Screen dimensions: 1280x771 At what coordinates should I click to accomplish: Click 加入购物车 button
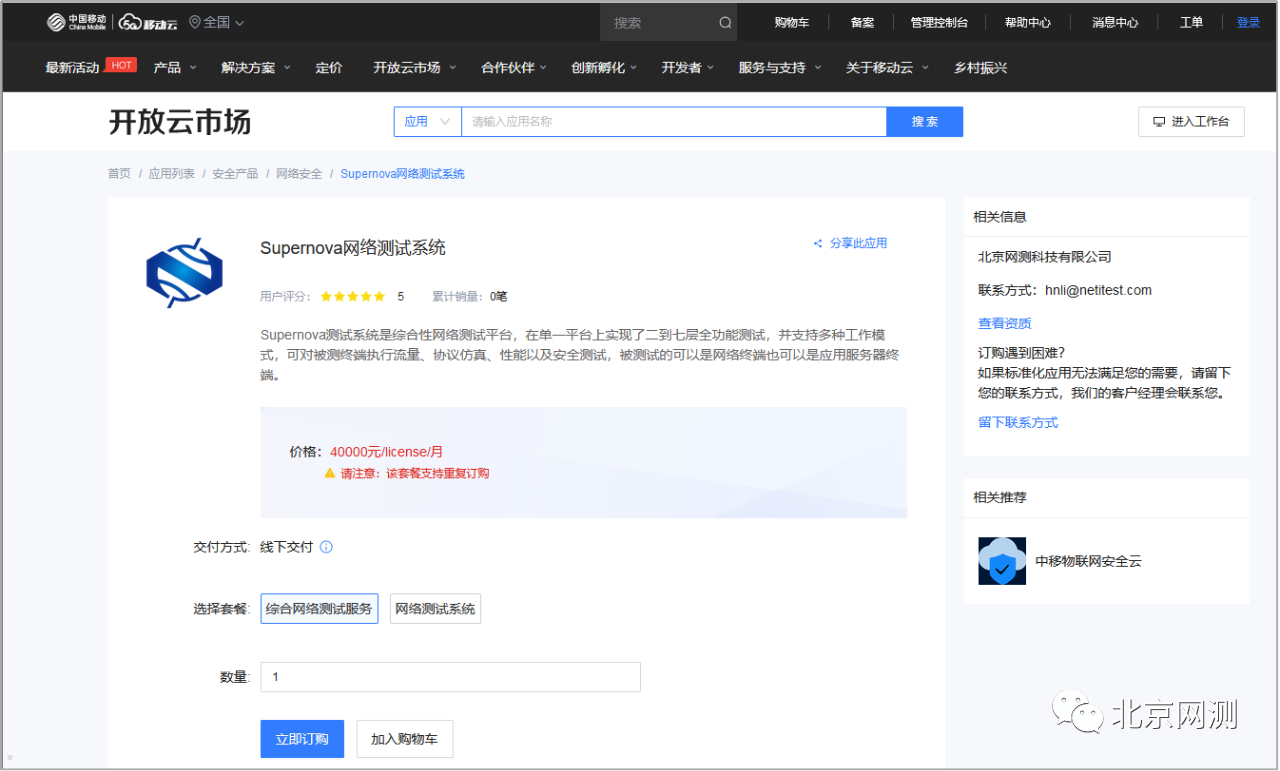tap(405, 739)
